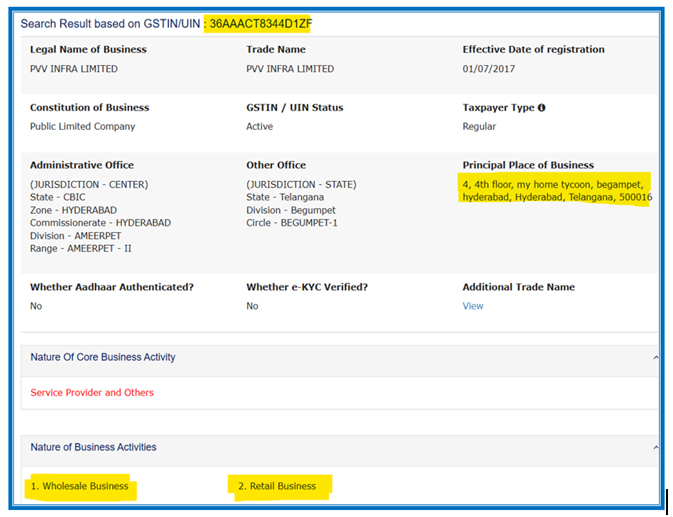Image resolution: width=673 pixels, height=517 pixels.
Task: Click PVV INFRA LIMITED under Trade Name
Action: coord(290,69)
